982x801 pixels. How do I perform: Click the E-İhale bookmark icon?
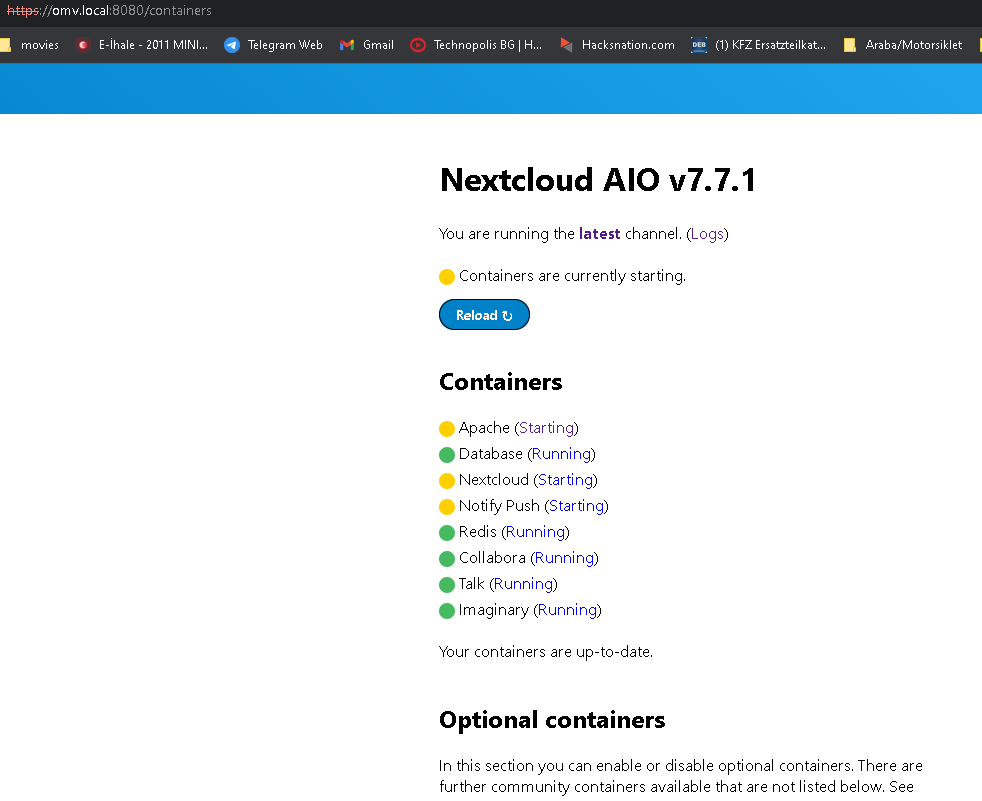click(x=82, y=45)
